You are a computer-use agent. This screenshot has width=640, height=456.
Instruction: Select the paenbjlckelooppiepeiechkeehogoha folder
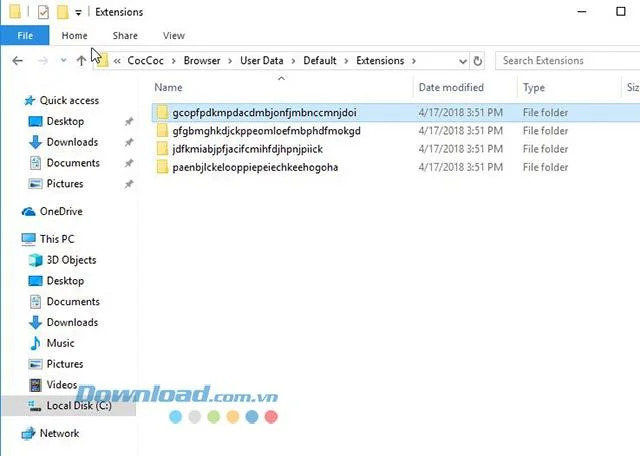tap(255, 167)
